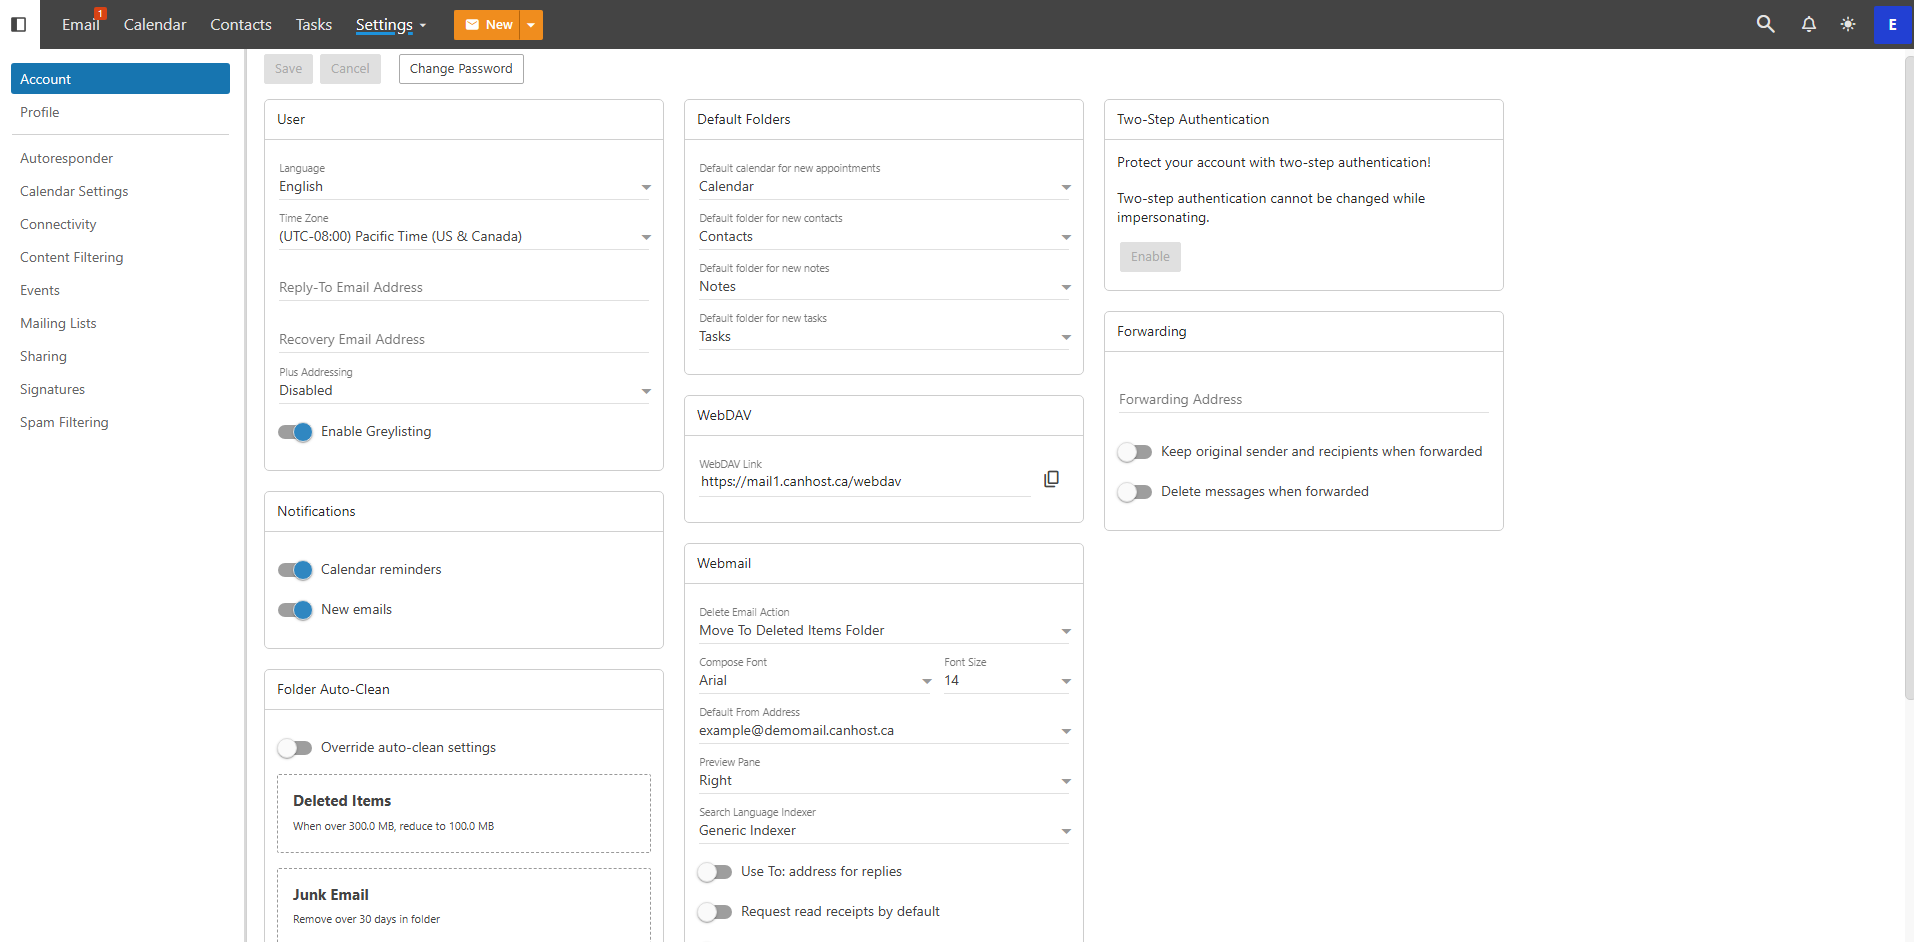Click the Forwarding Address field
The height and width of the screenshot is (942, 1914).
[1303, 399]
